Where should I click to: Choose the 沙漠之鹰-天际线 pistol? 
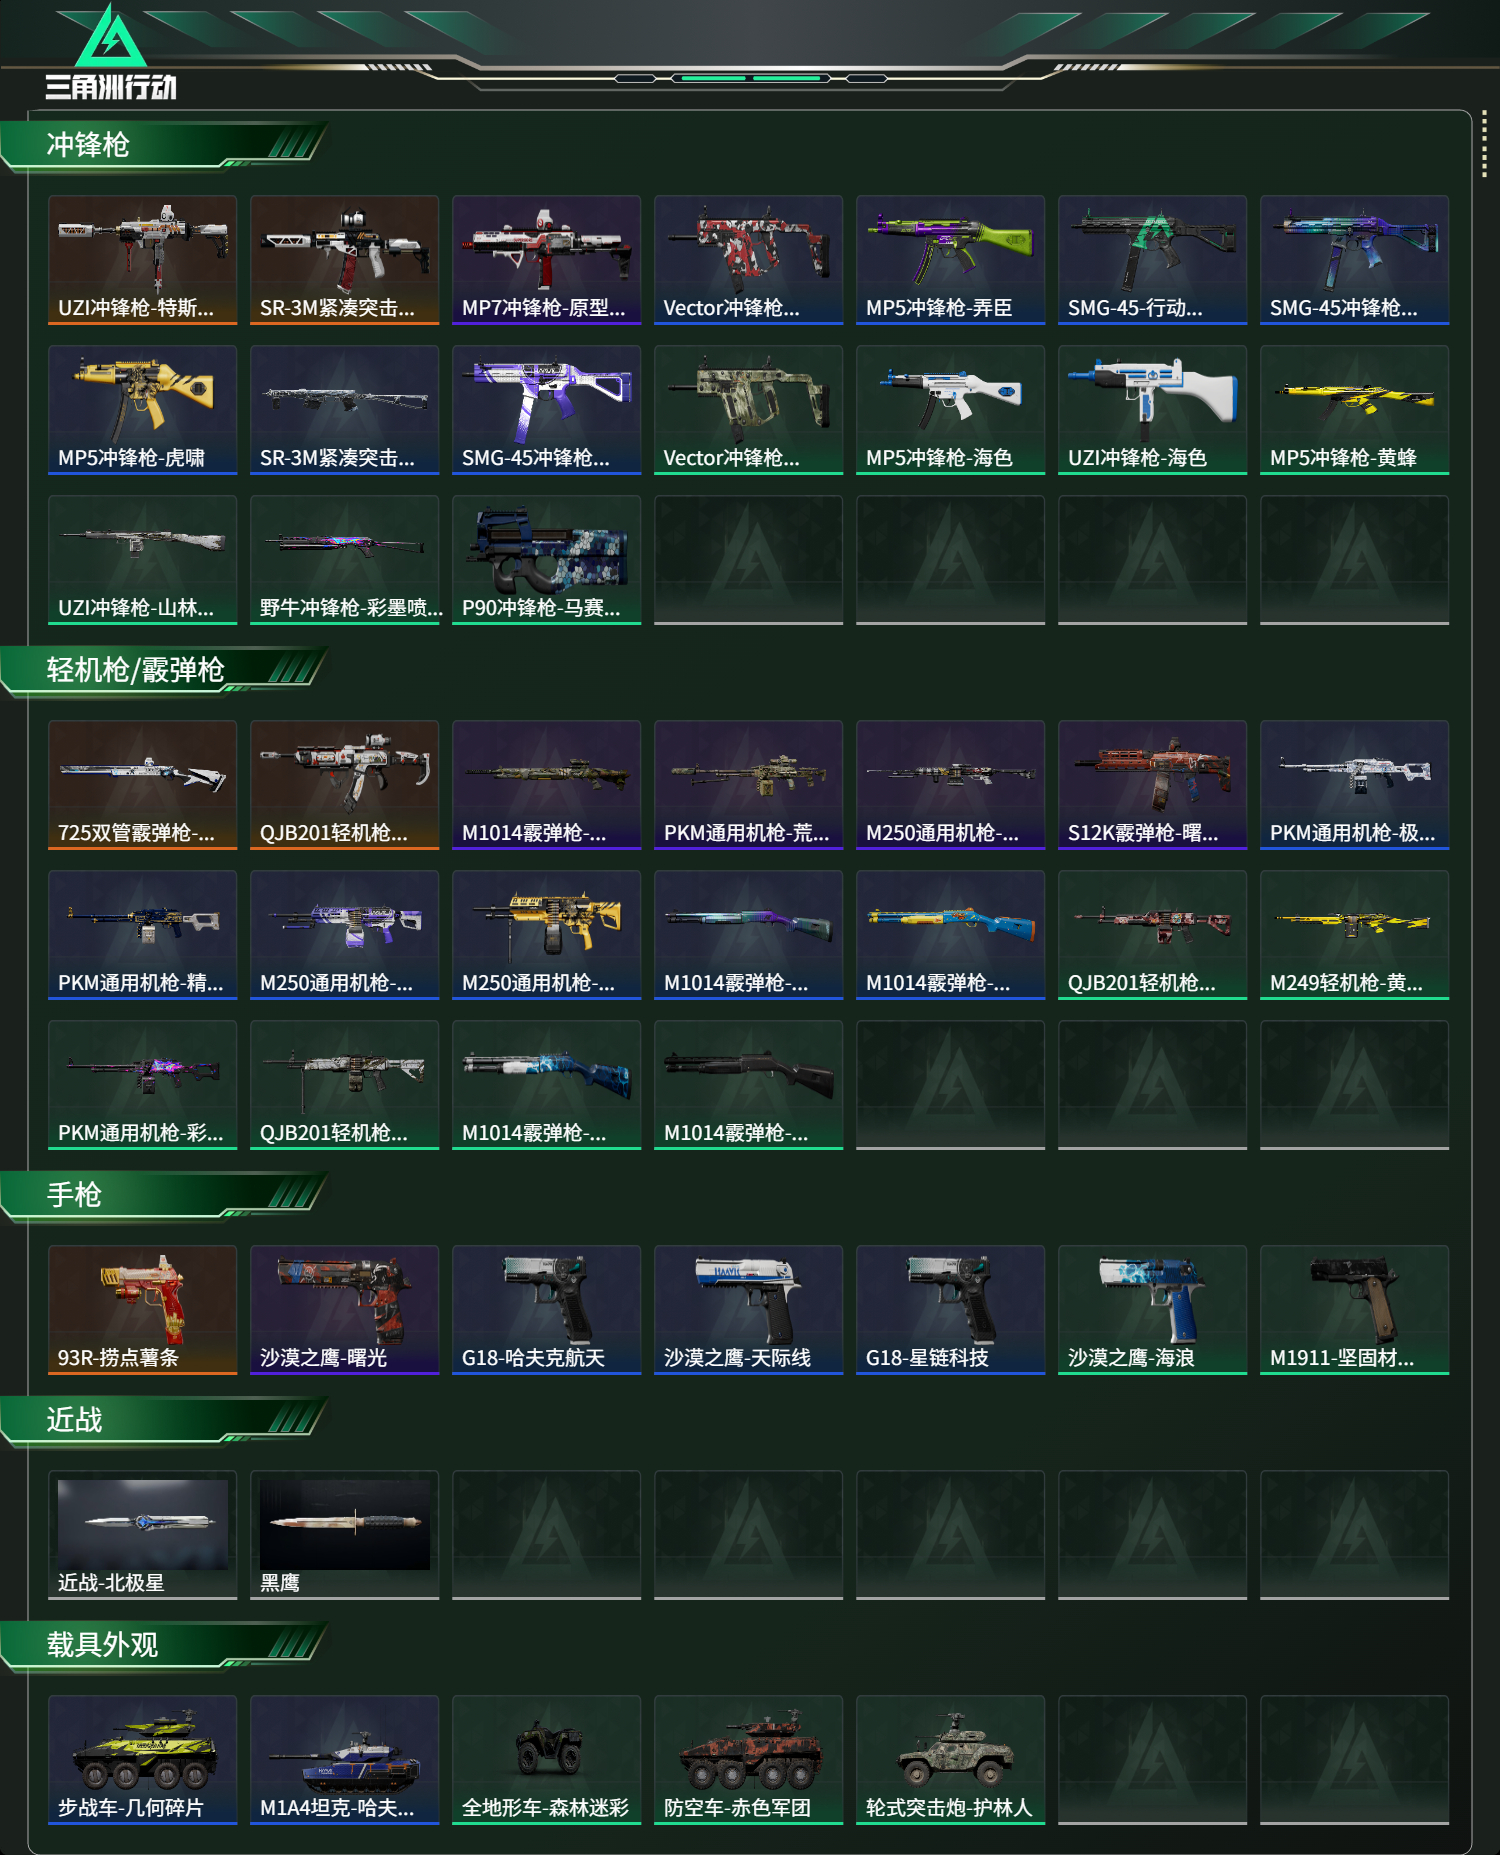(748, 1310)
